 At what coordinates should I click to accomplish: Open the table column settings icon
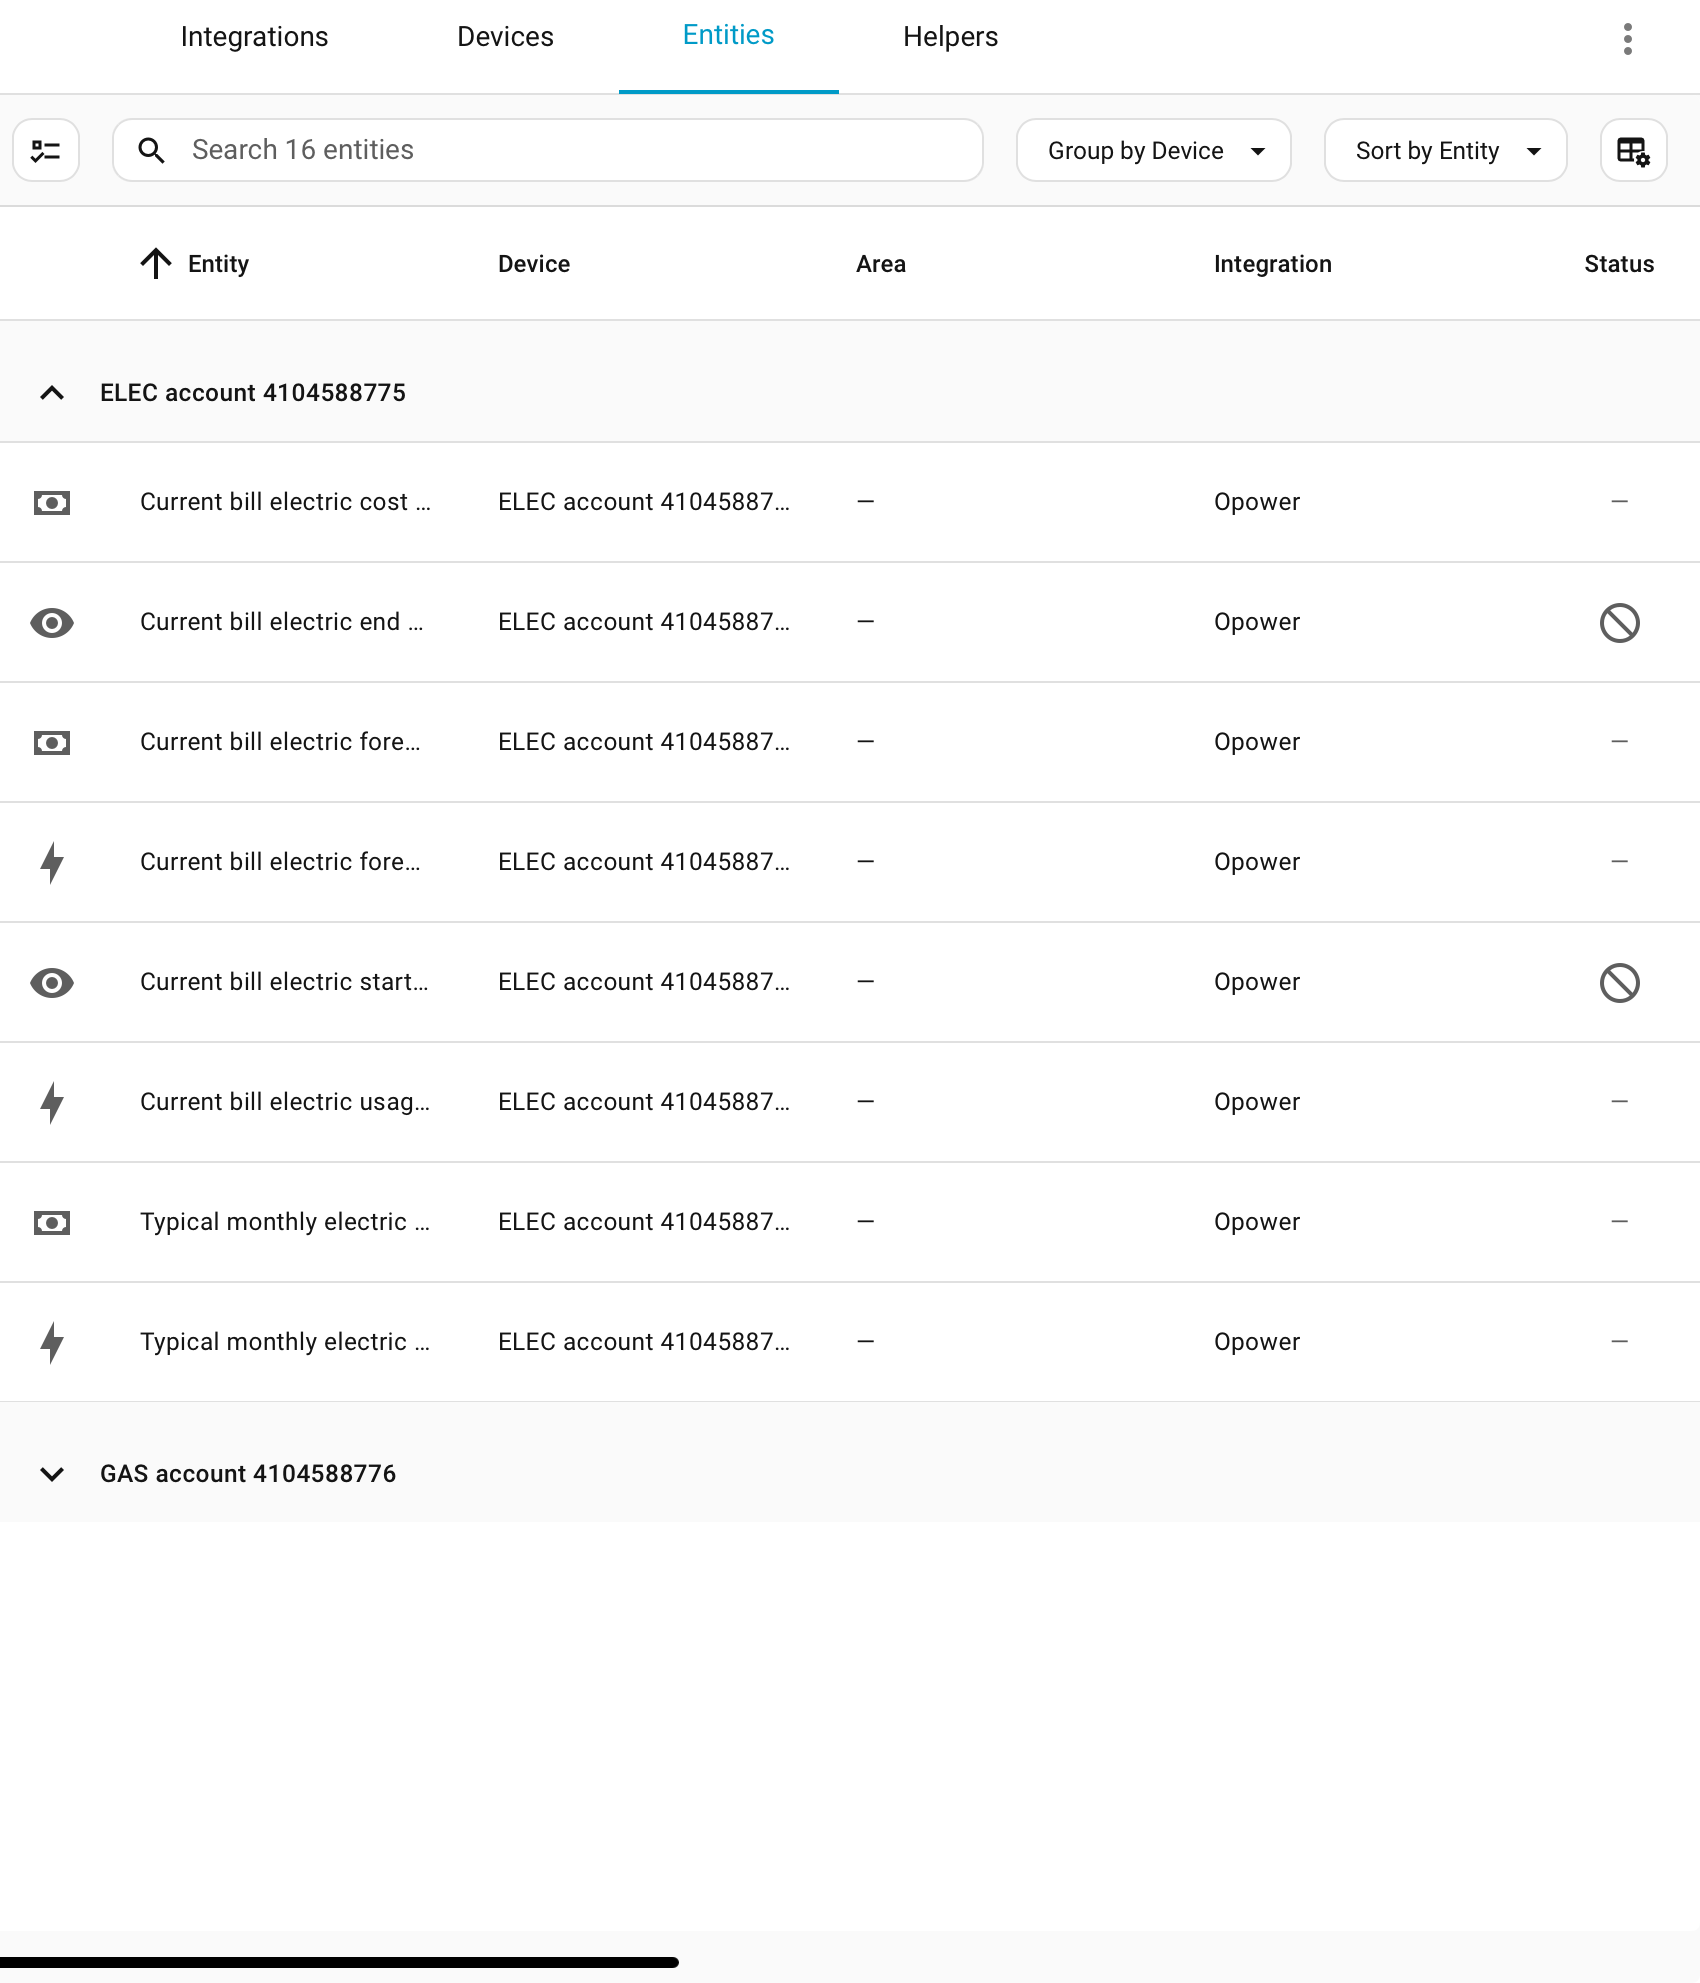pyautogui.click(x=1633, y=150)
